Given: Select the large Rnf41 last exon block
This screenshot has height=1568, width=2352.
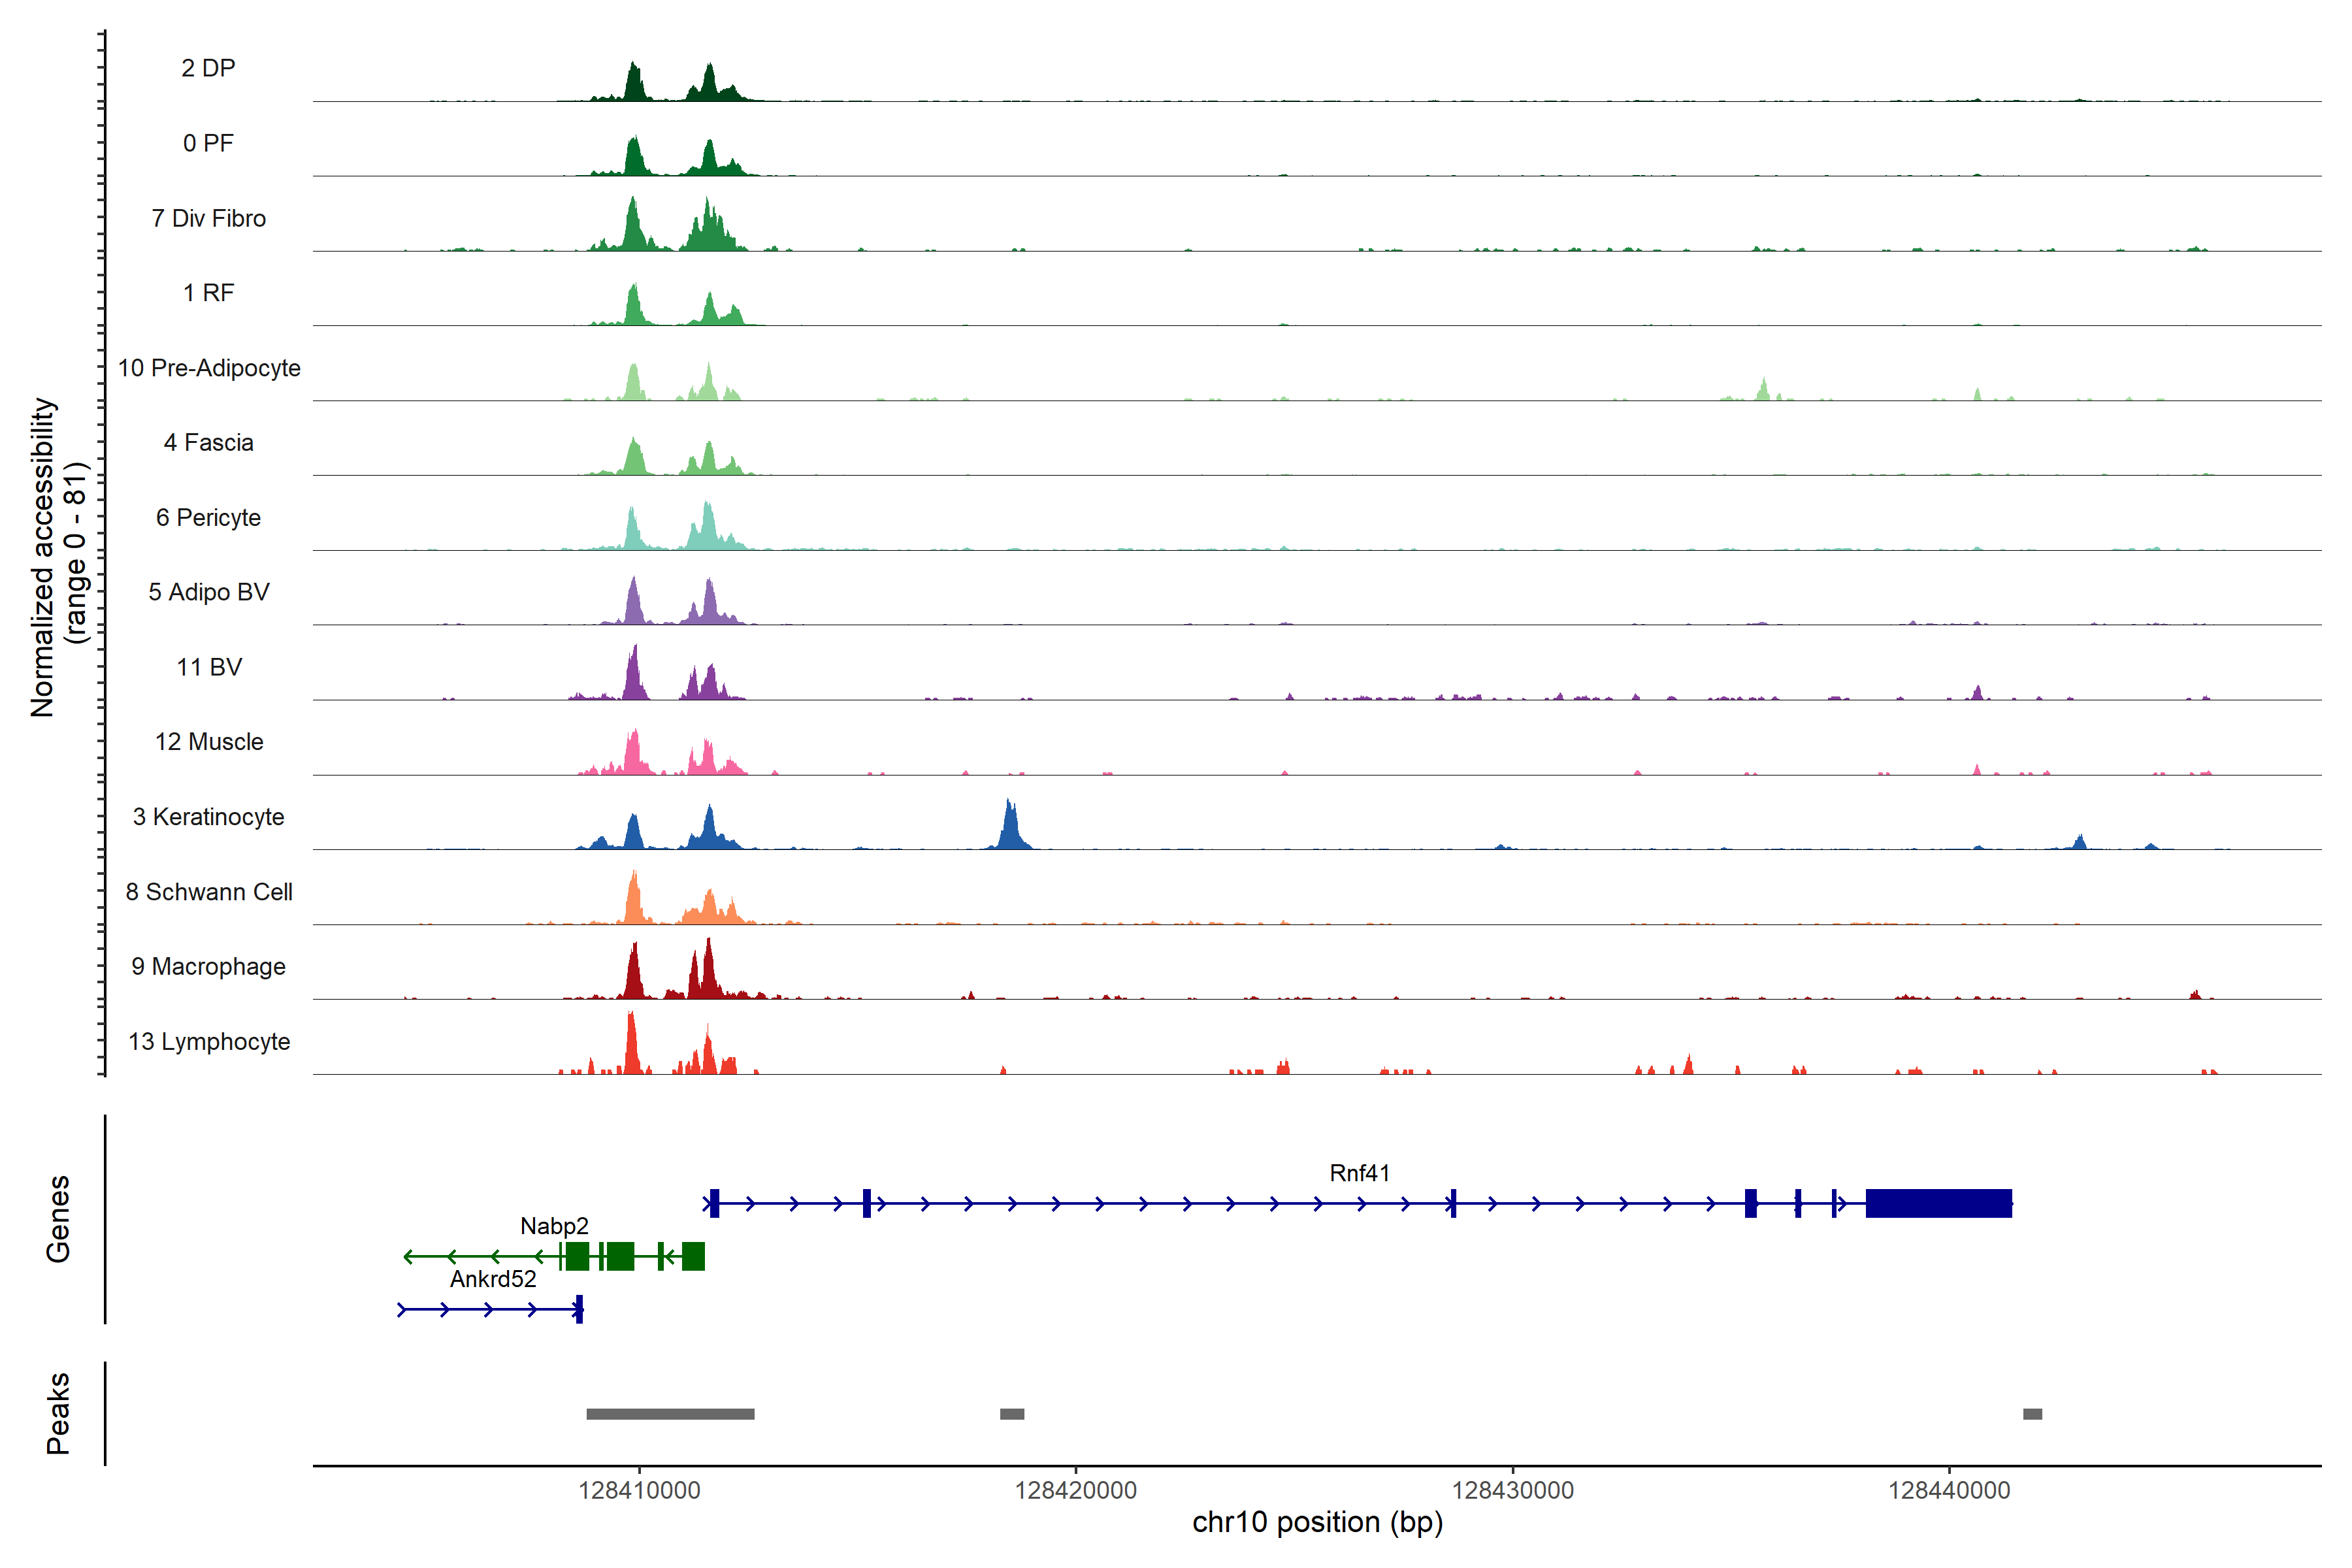Looking at the screenshot, I should (1938, 1203).
